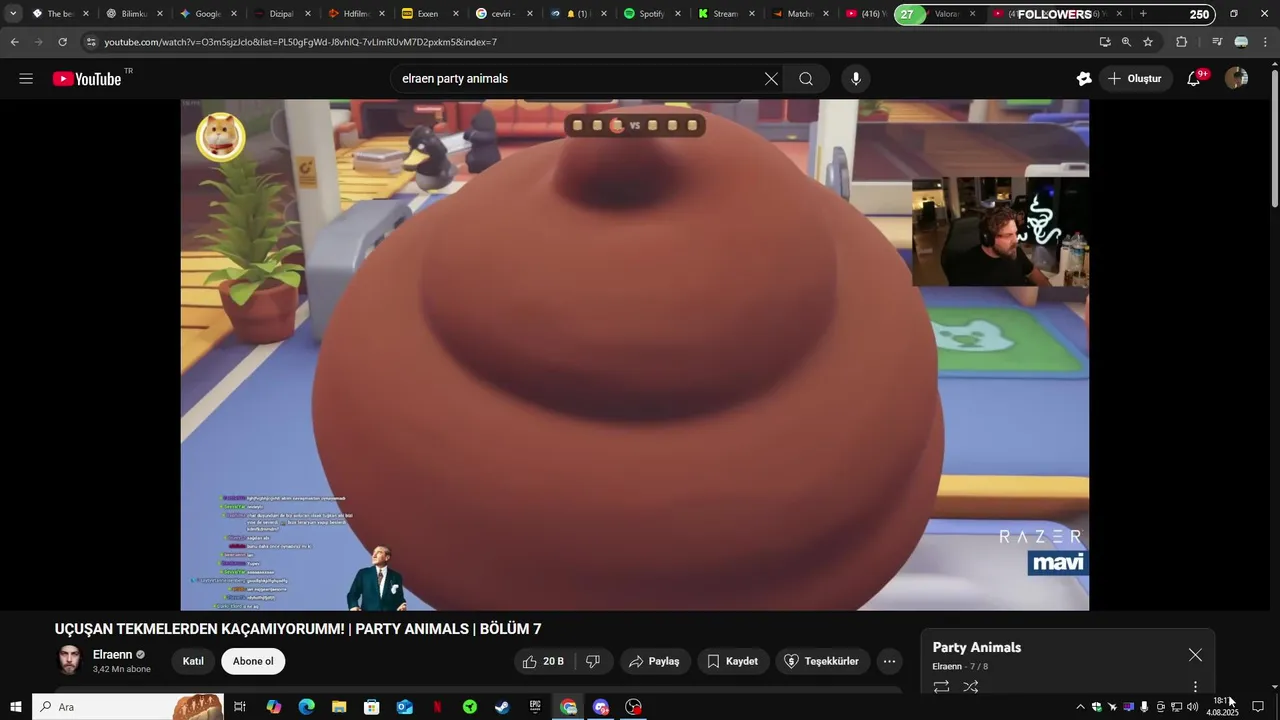Image resolution: width=1280 pixels, height=720 pixels.
Task: Open the tab search dropdown arrow
Action: click(13, 14)
